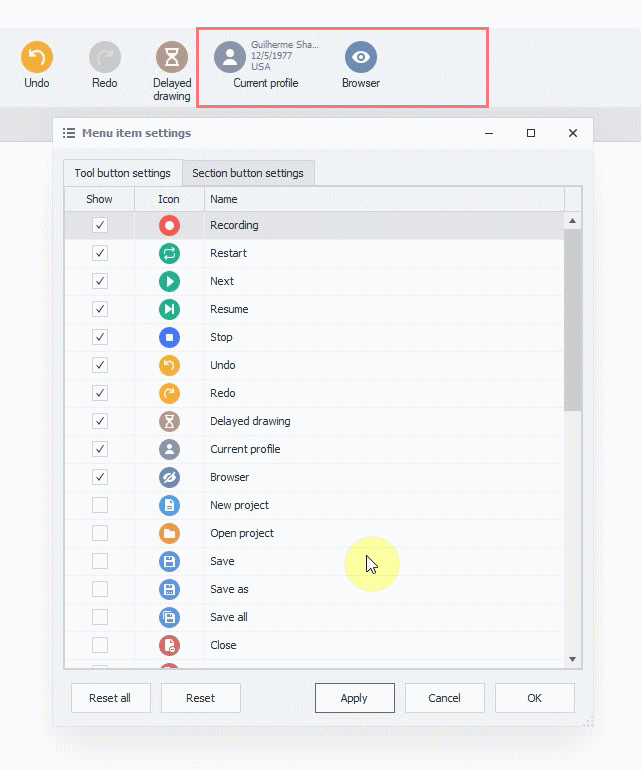641x770 pixels.
Task: Check the Show checkbox for Save as
Action: click(100, 589)
